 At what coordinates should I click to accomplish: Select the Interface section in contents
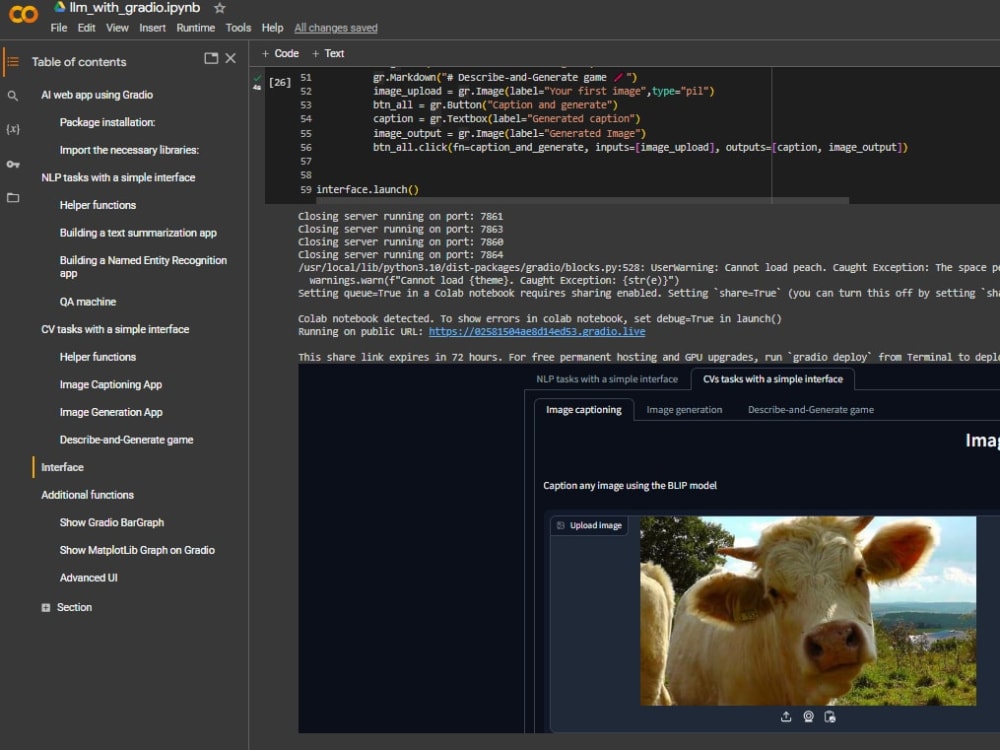coord(62,467)
